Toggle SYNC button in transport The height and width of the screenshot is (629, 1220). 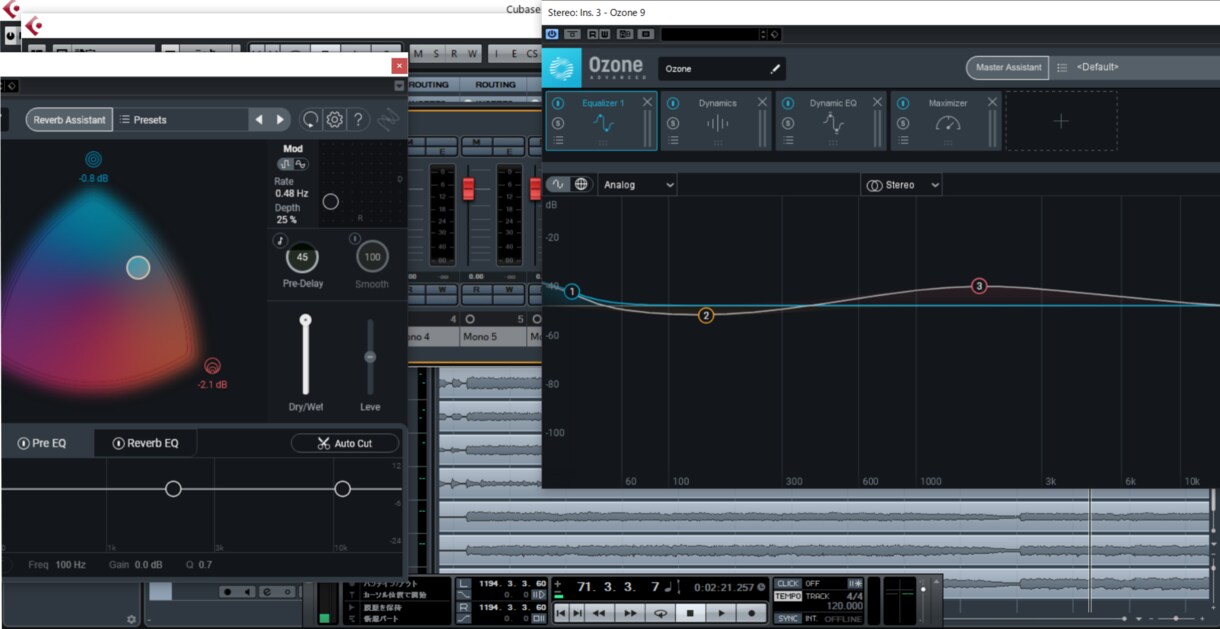(x=788, y=618)
